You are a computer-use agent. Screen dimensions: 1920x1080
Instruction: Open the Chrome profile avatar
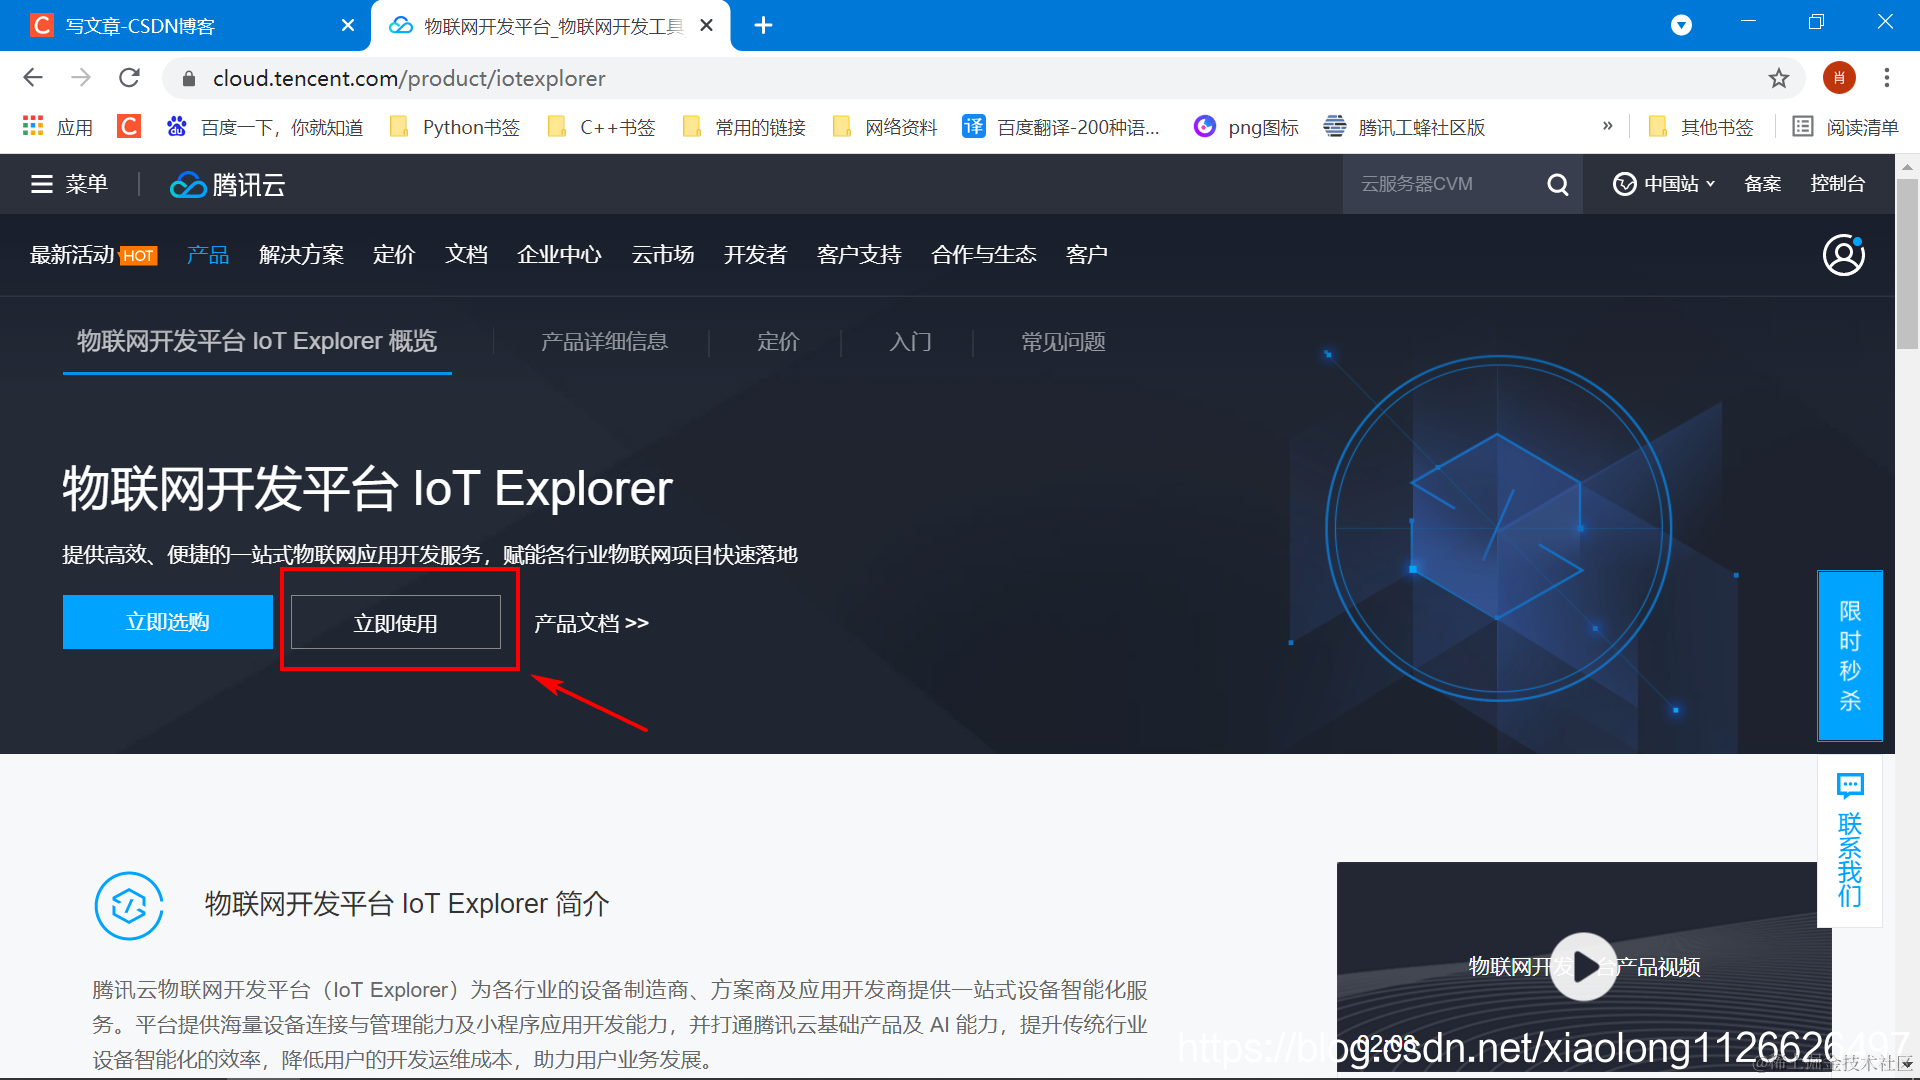1838,78
